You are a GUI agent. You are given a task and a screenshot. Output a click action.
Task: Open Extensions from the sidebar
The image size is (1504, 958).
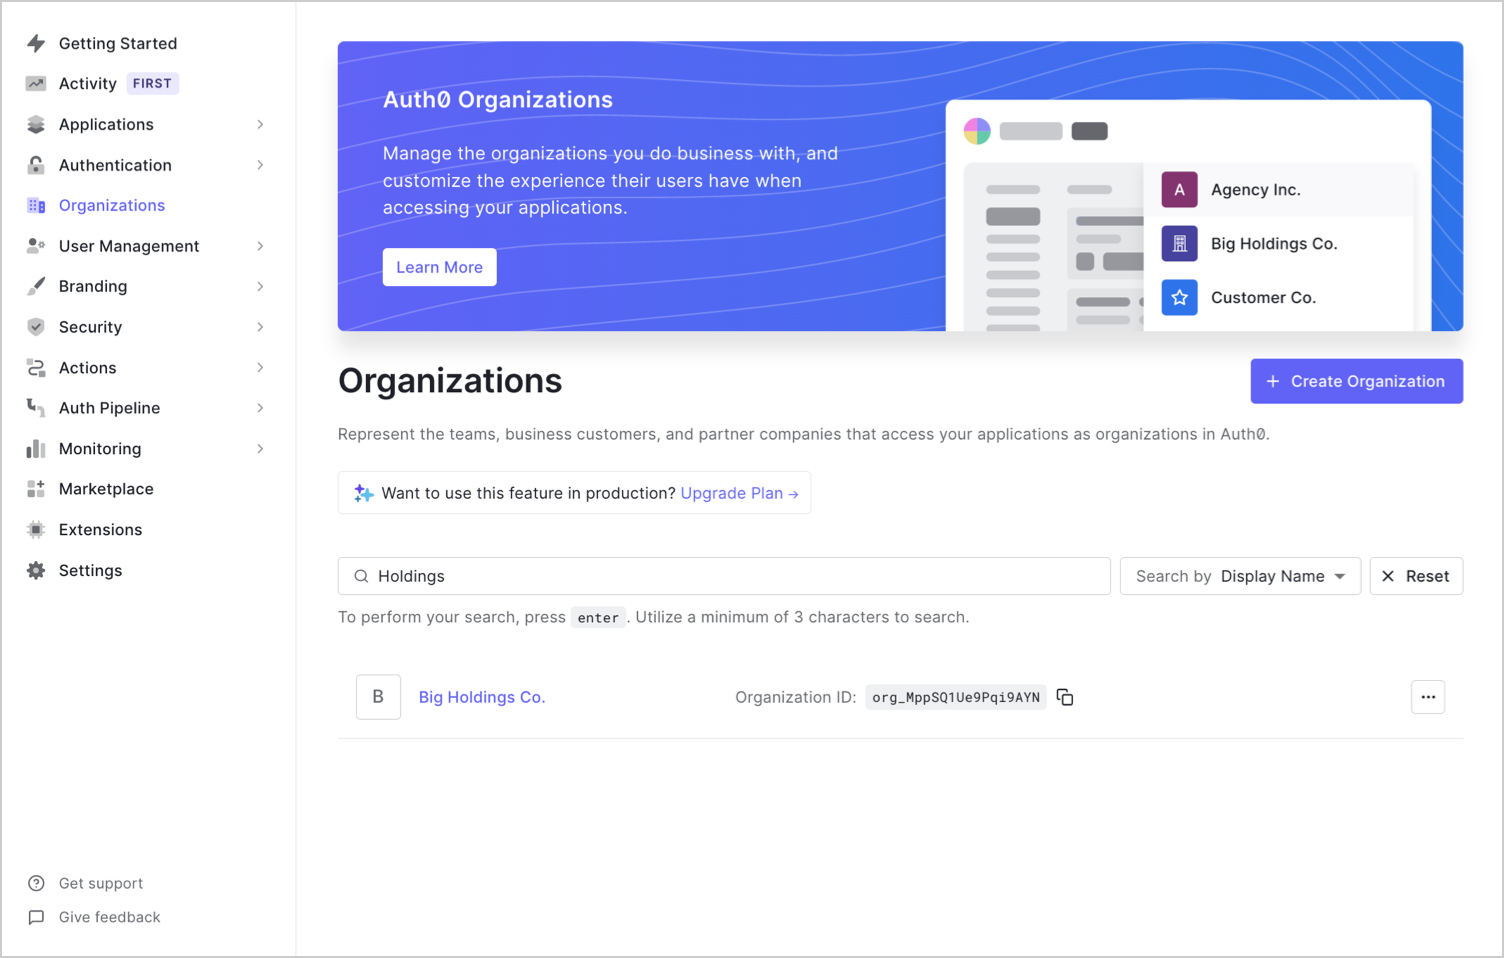(x=100, y=530)
